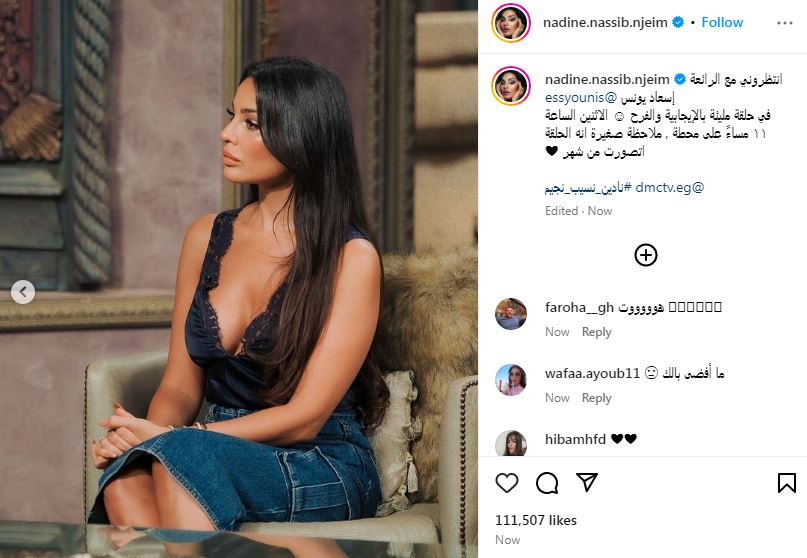Share the post via paper plane icon
Screen dimensions: 807x558
coord(587,482)
